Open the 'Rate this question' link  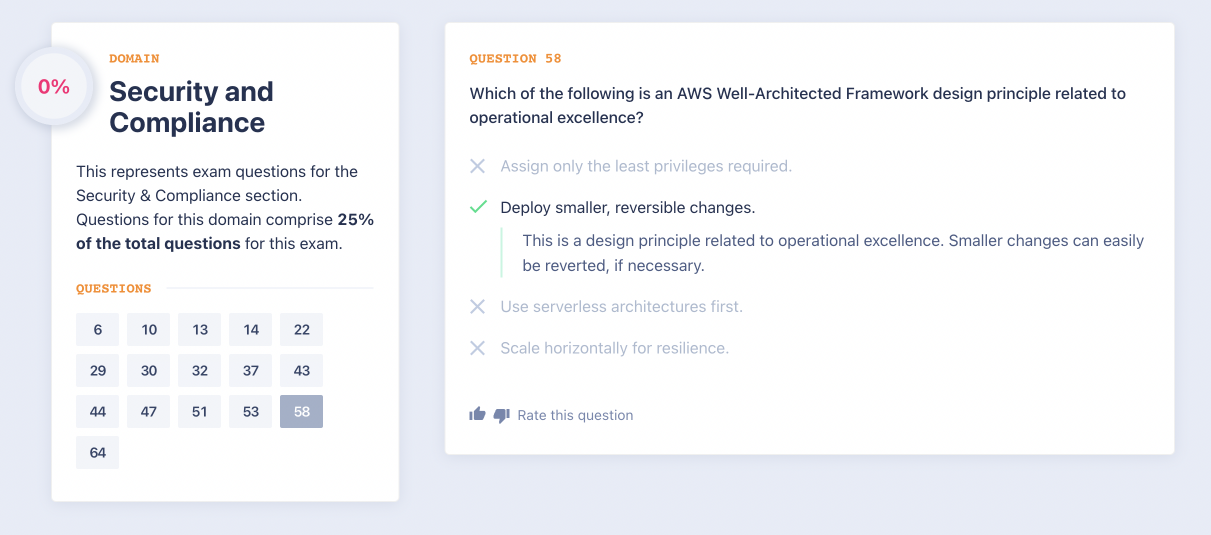[575, 415]
